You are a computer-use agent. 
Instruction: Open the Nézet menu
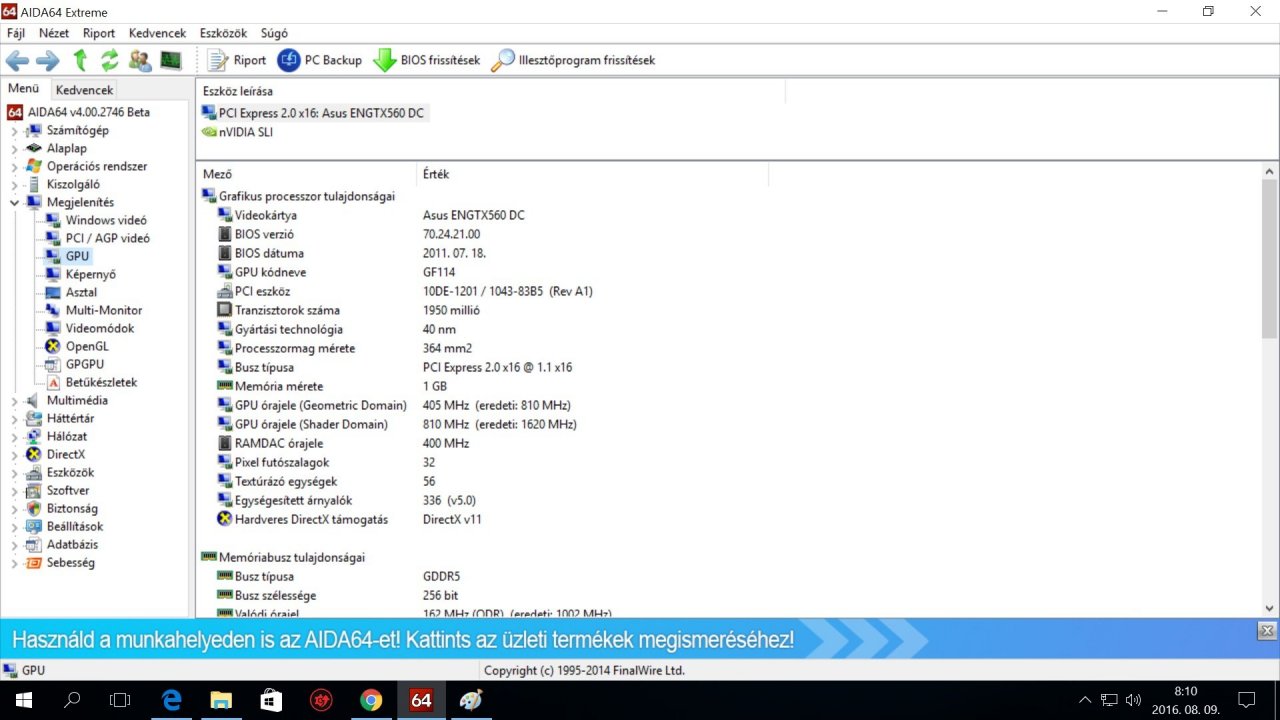coord(54,33)
